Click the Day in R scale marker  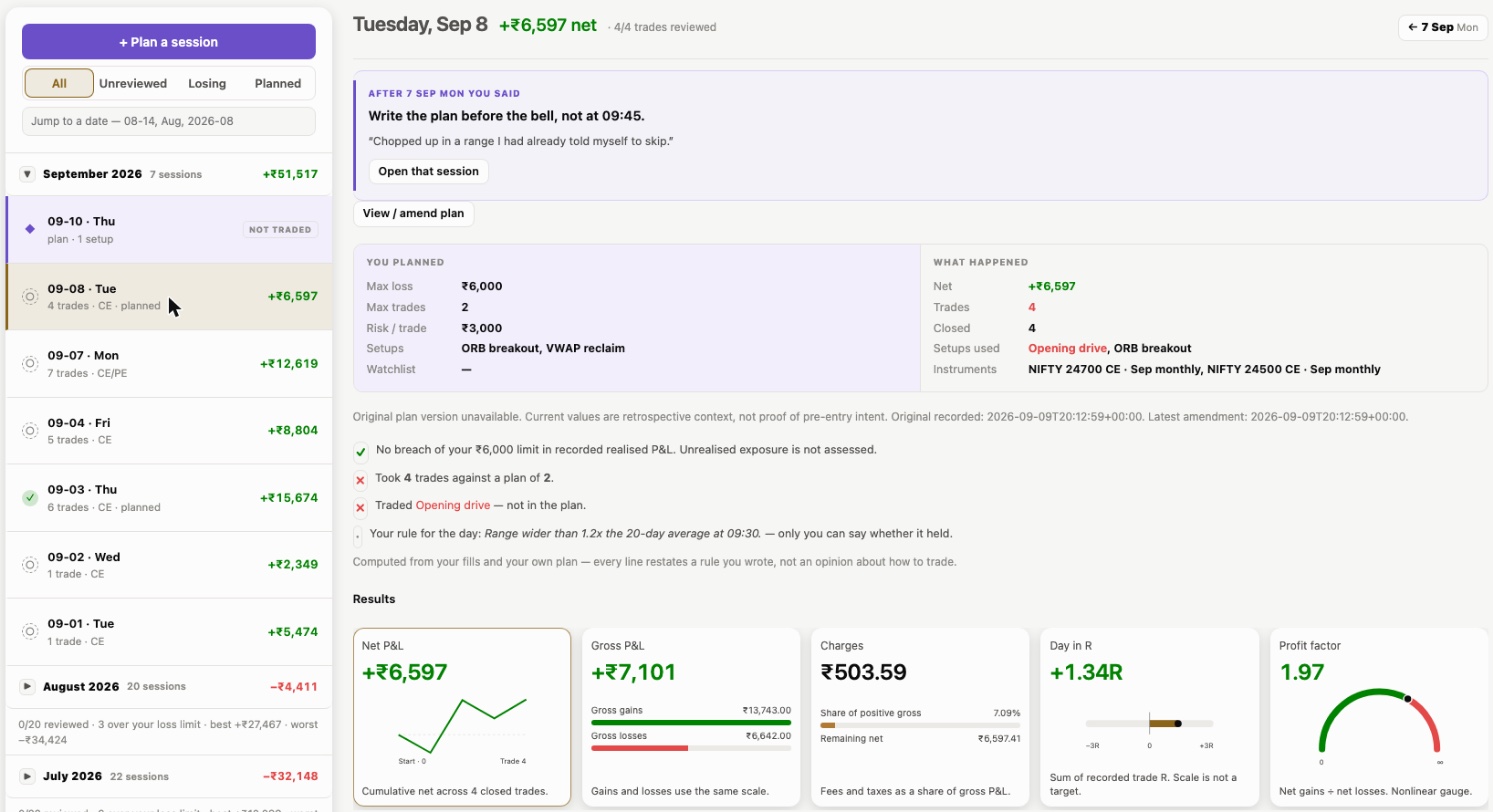(1178, 723)
